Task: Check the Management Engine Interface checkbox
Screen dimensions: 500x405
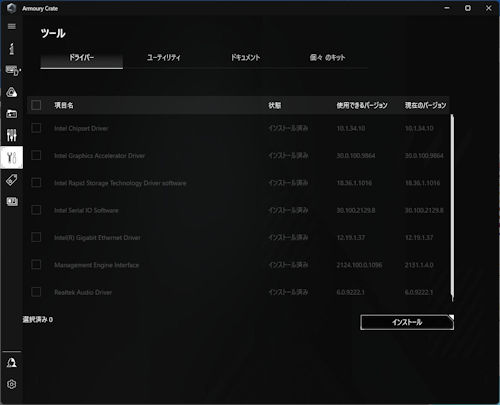Action: coord(36,265)
